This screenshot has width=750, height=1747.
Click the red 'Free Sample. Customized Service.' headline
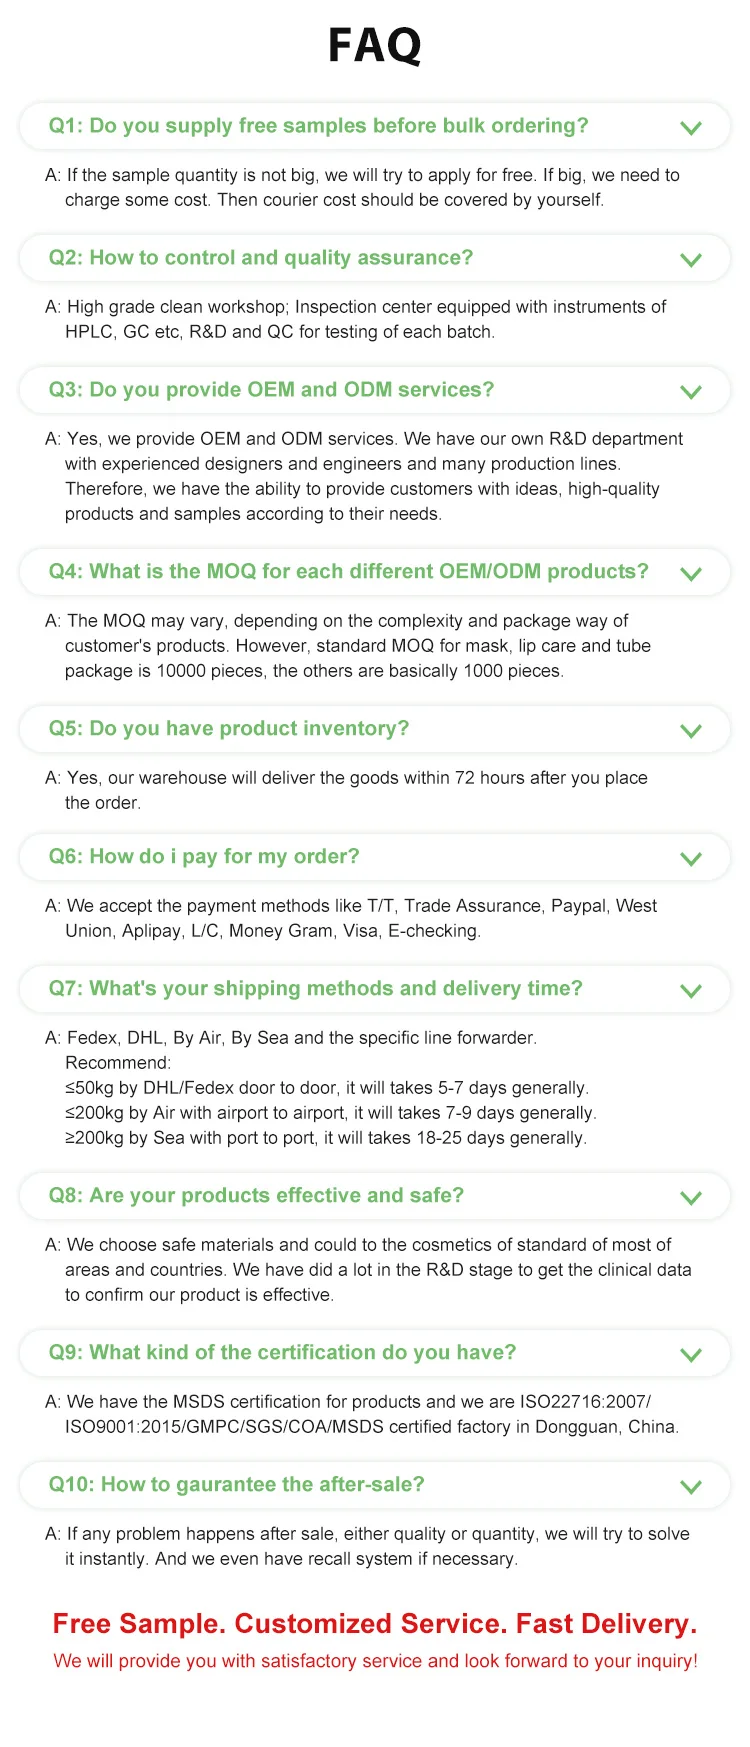374,1624
